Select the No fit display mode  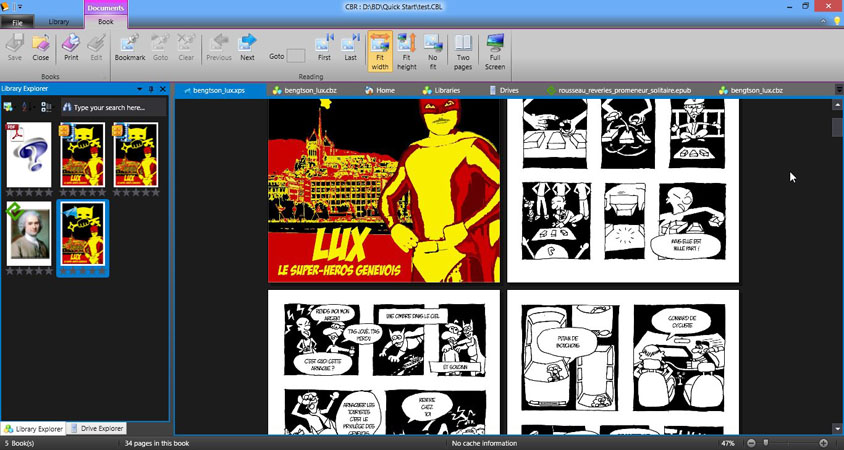433,51
